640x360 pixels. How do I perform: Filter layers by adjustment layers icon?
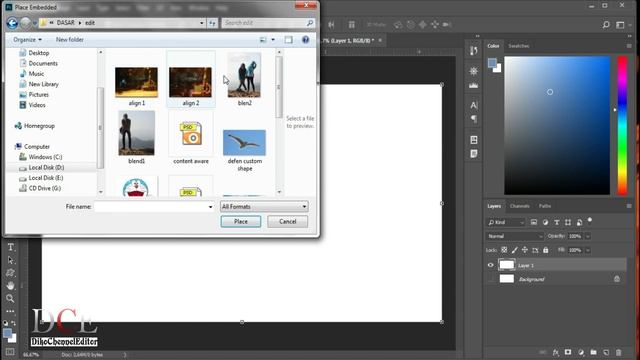click(x=545, y=222)
